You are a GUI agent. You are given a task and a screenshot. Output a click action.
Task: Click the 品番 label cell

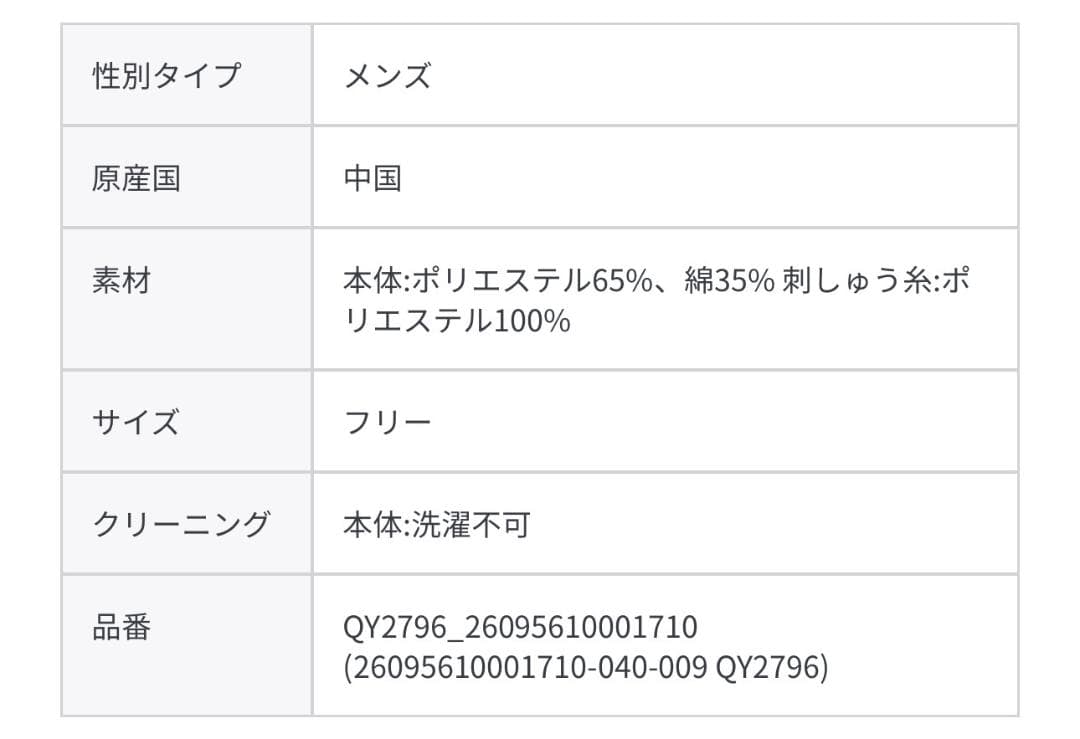click(x=121, y=627)
